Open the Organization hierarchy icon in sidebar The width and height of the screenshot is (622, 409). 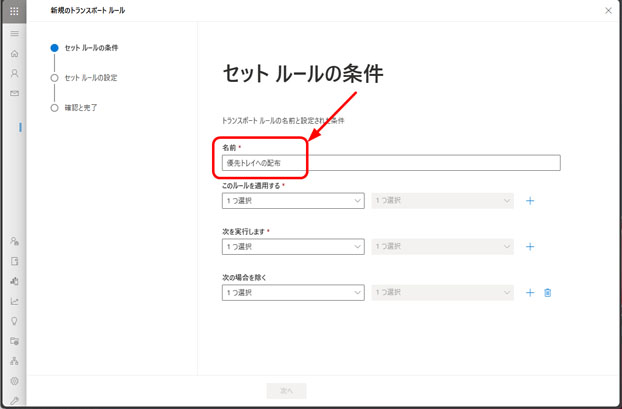click(14, 361)
